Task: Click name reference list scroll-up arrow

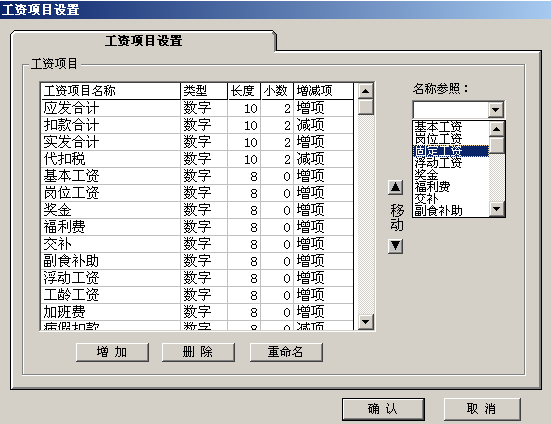Action: [497, 129]
